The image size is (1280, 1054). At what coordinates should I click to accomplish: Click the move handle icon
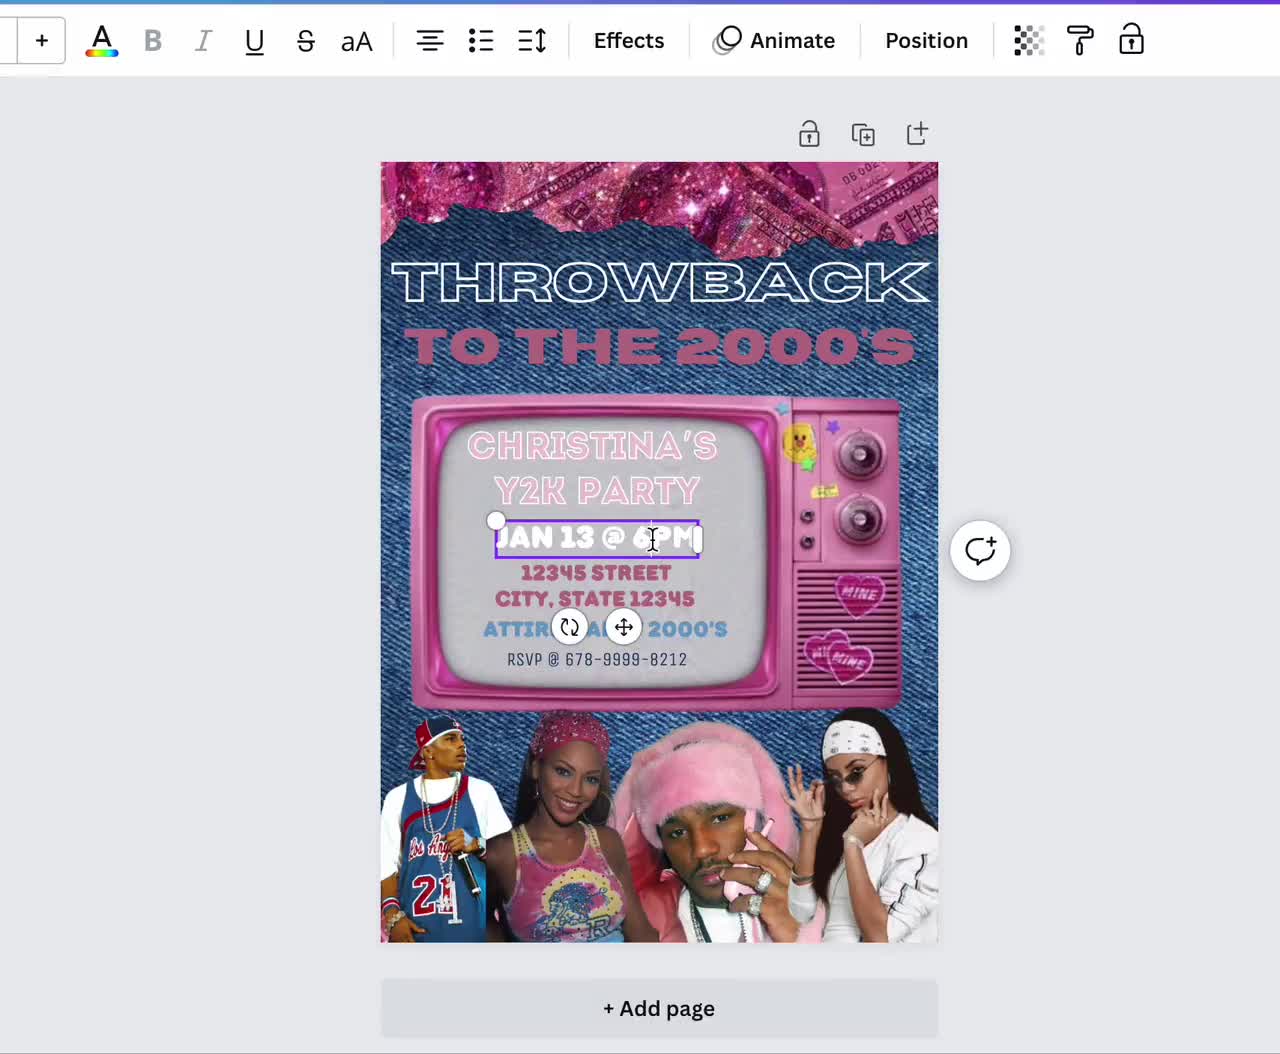click(x=624, y=627)
